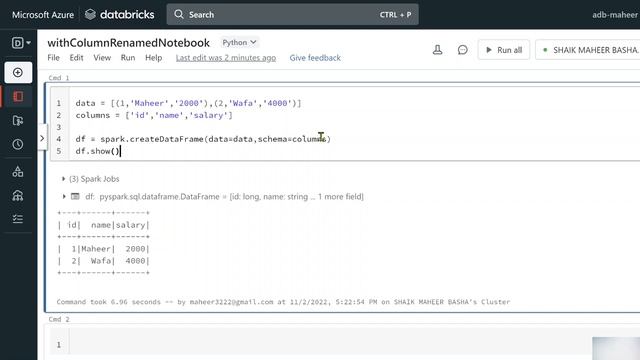Open the Data shapes icon in sidebar

pyautogui.click(x=18, y=171)
